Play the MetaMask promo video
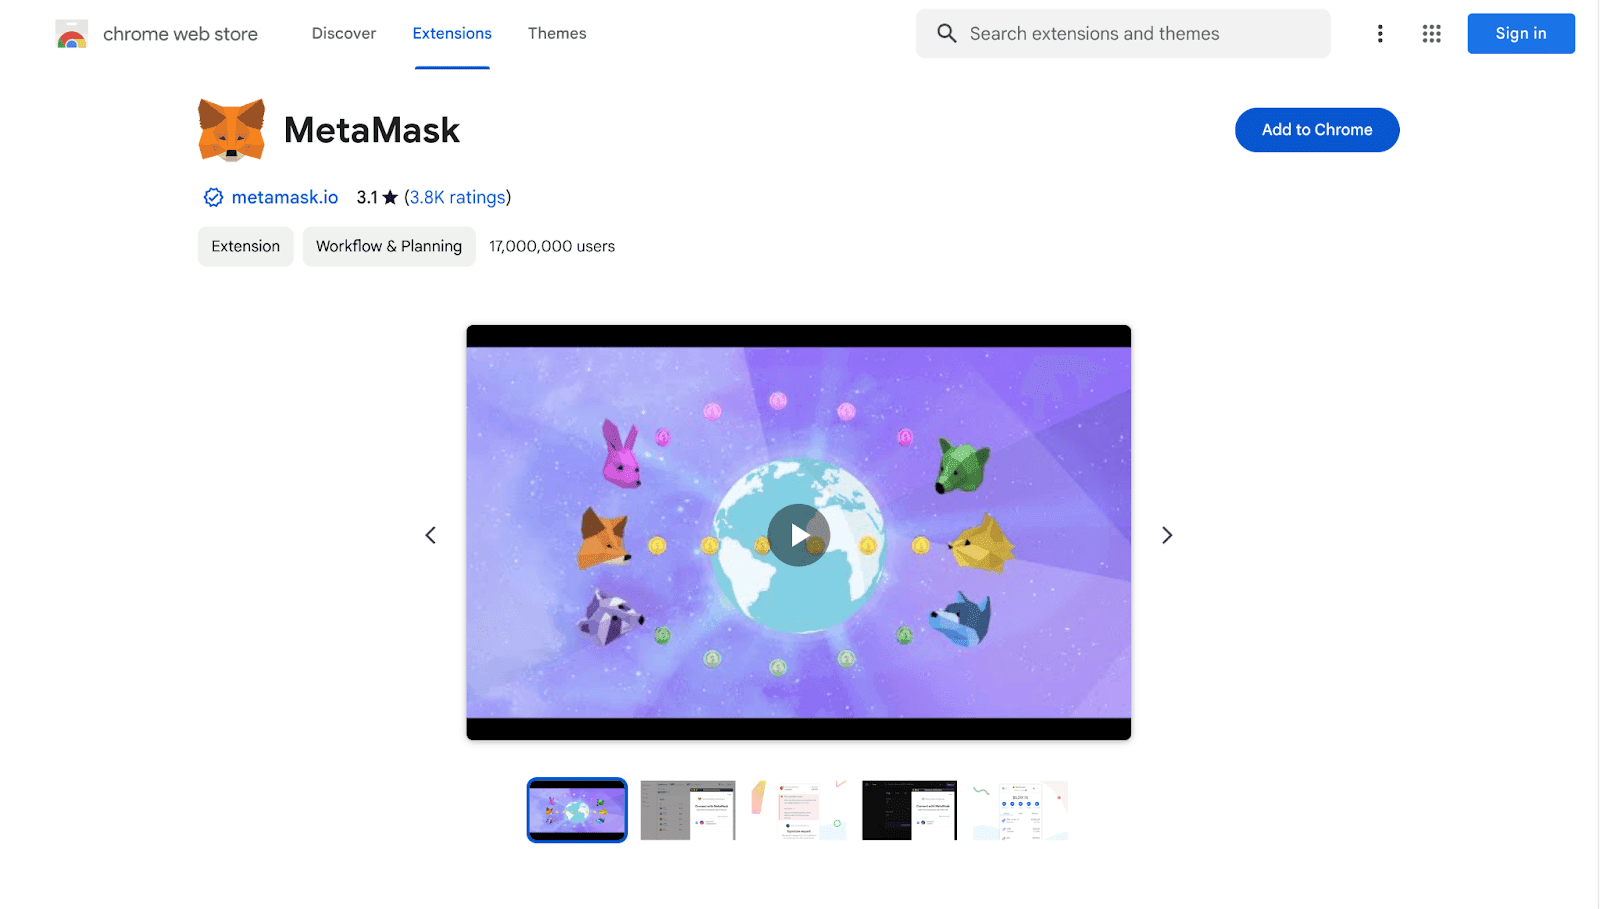The height and width of the screenshot is (909, 1600). coord(799,535)
